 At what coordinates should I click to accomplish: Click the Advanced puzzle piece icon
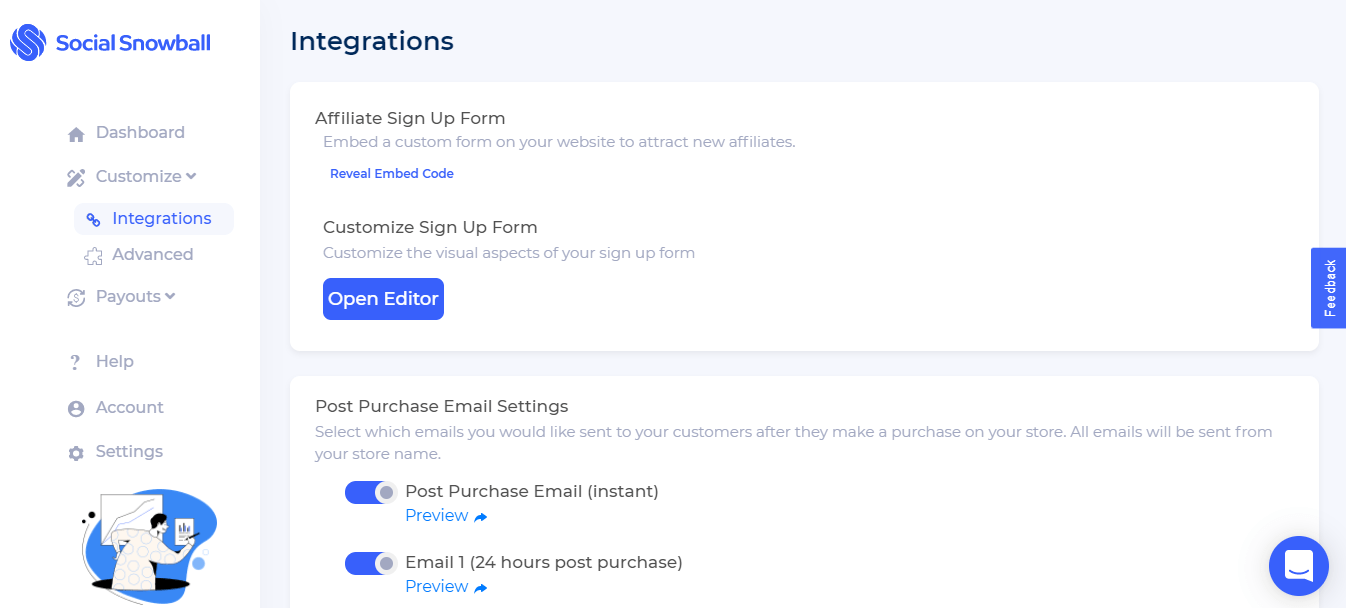coord(93,256)
